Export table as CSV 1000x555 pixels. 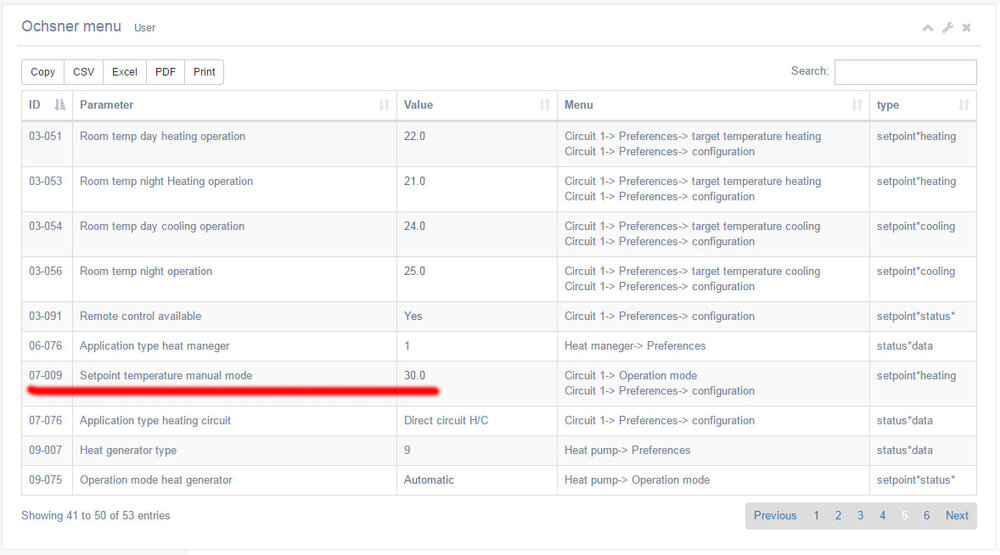point(84,72)
